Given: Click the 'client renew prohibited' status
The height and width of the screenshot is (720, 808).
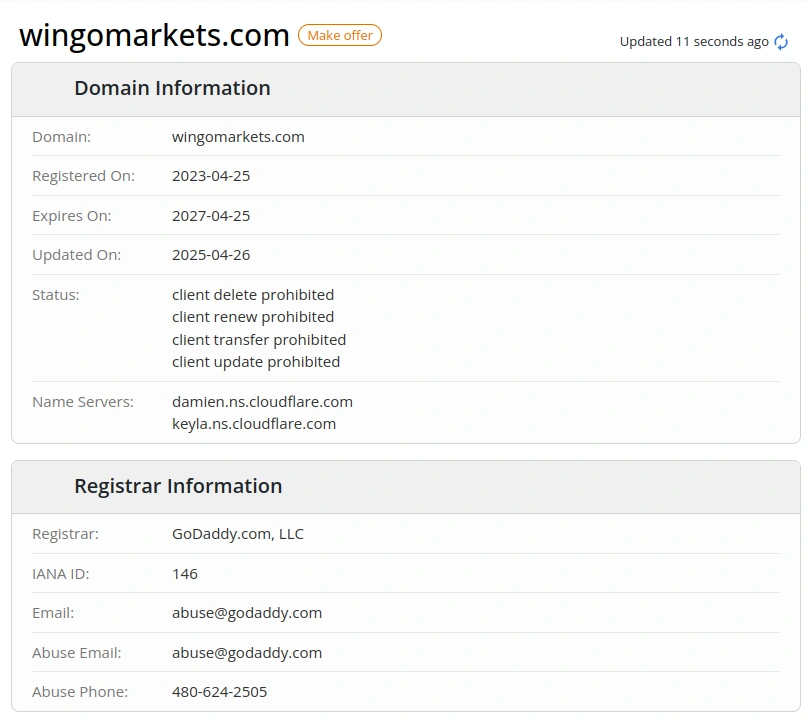Looking at the screenshot, I should click(x=253, y=316).
